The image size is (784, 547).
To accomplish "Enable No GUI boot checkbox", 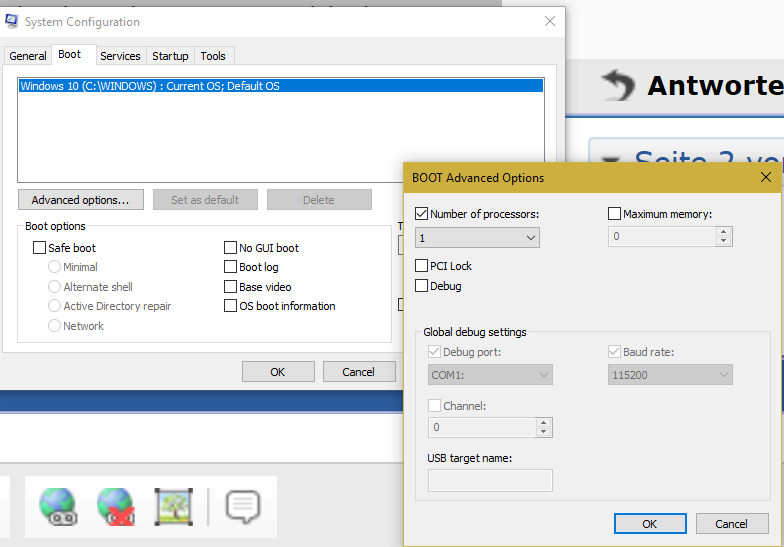I will 230,248.
